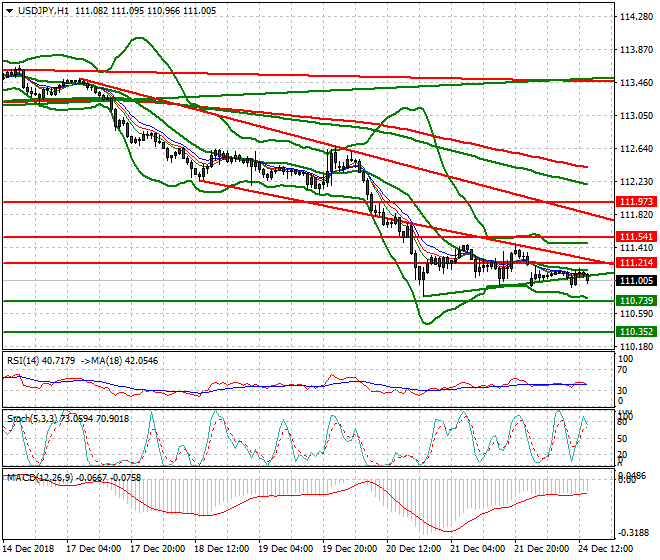Click the USDJPY,H1 chart title text

[43, 11]
